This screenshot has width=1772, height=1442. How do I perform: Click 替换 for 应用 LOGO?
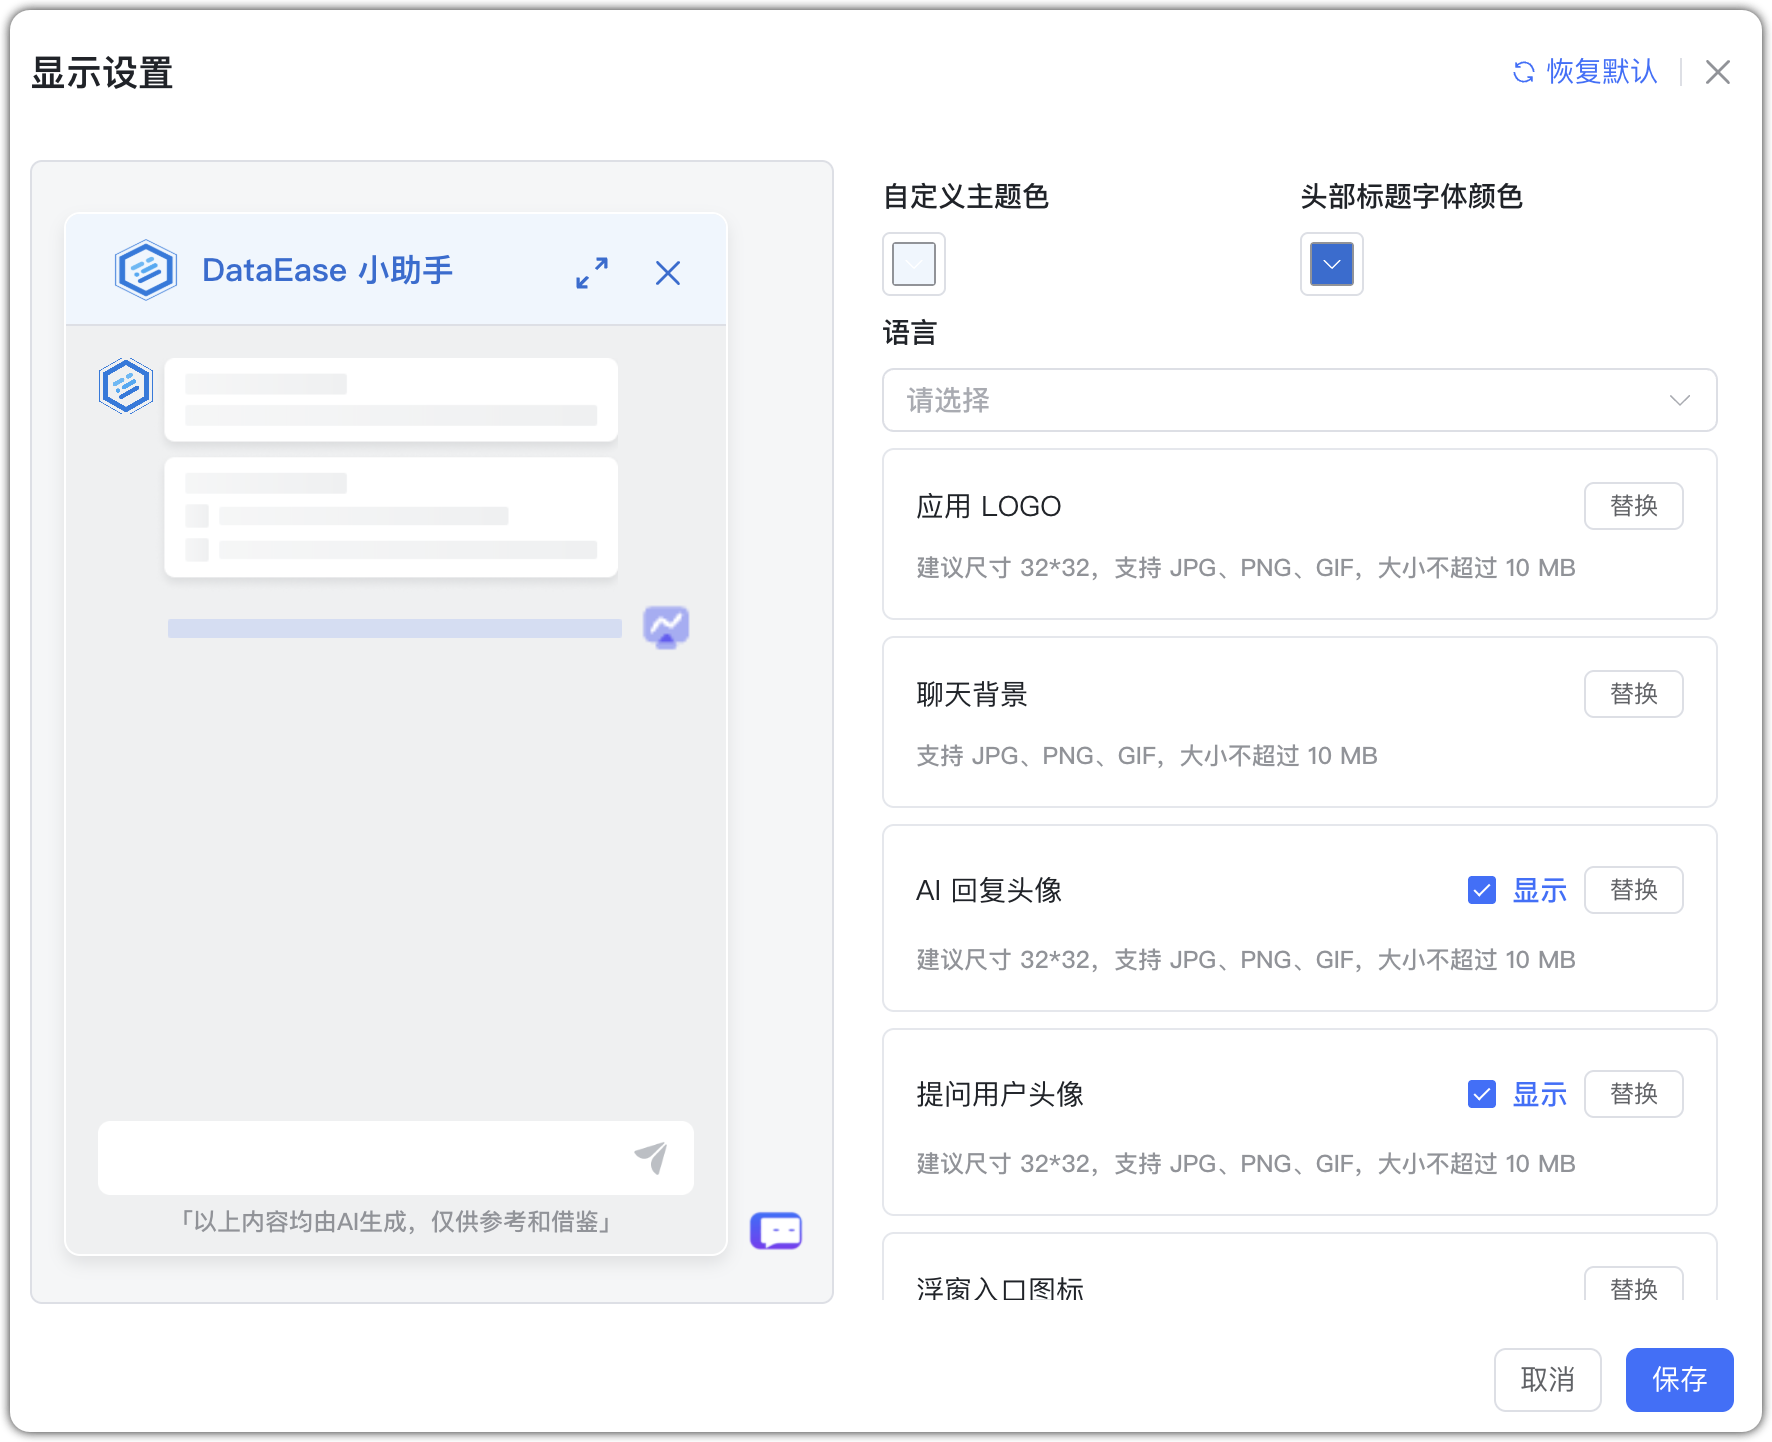tap(1633, 506)
